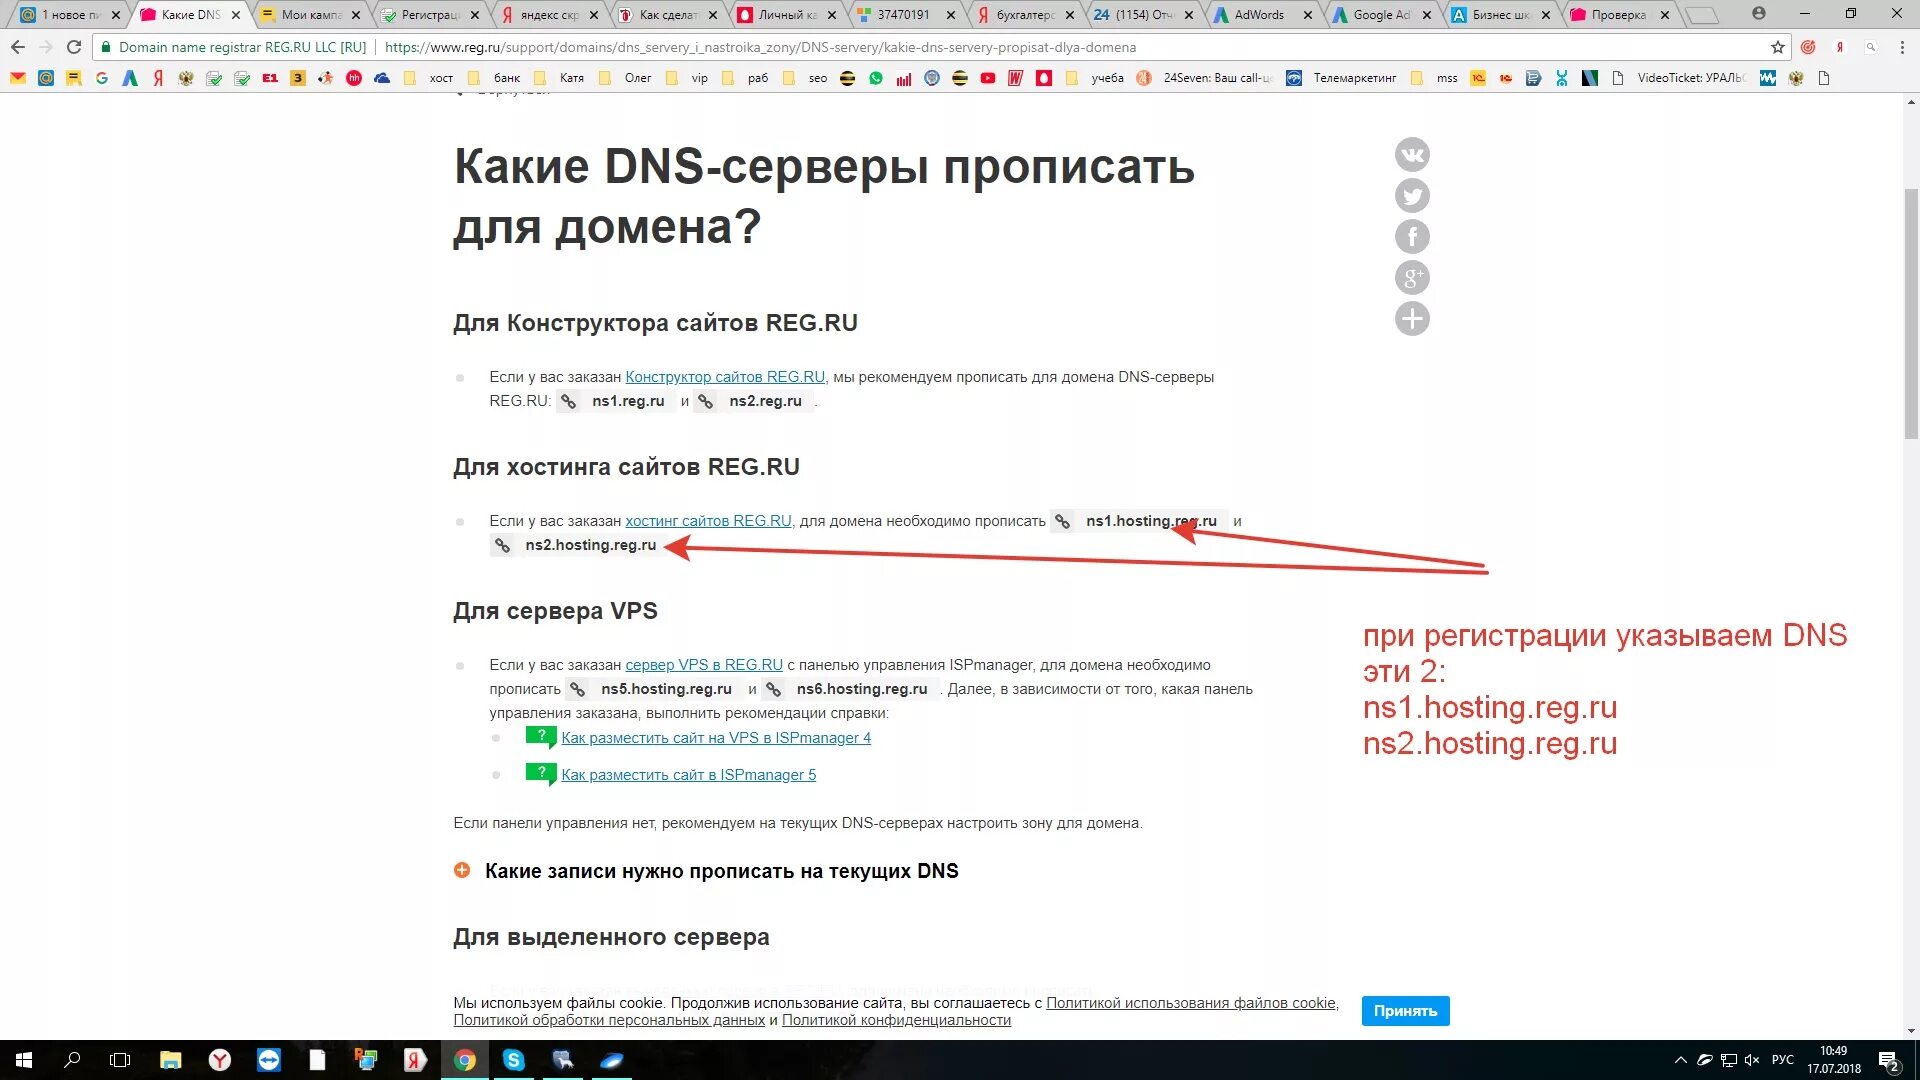The height and width of the screenshot is (1080, 1920).
Task: Copy link icon beside ns2.hosting.reg.ru
Action: [x=502, y=545]
